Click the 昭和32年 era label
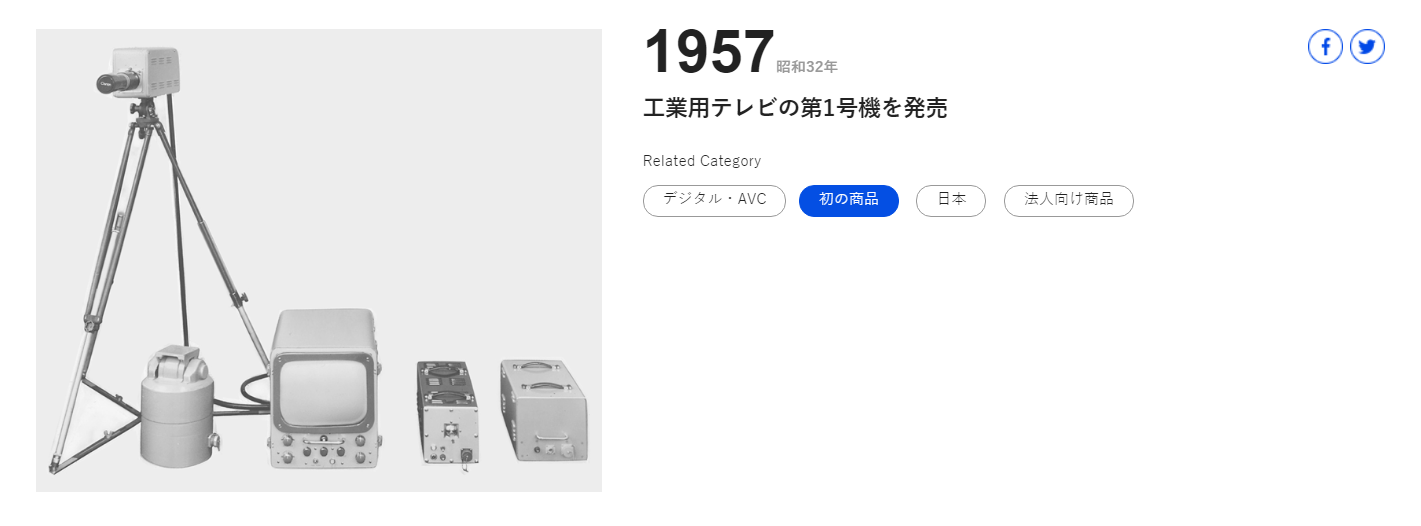This screenshot has width=1421, height=526. [x=807, y=67]
